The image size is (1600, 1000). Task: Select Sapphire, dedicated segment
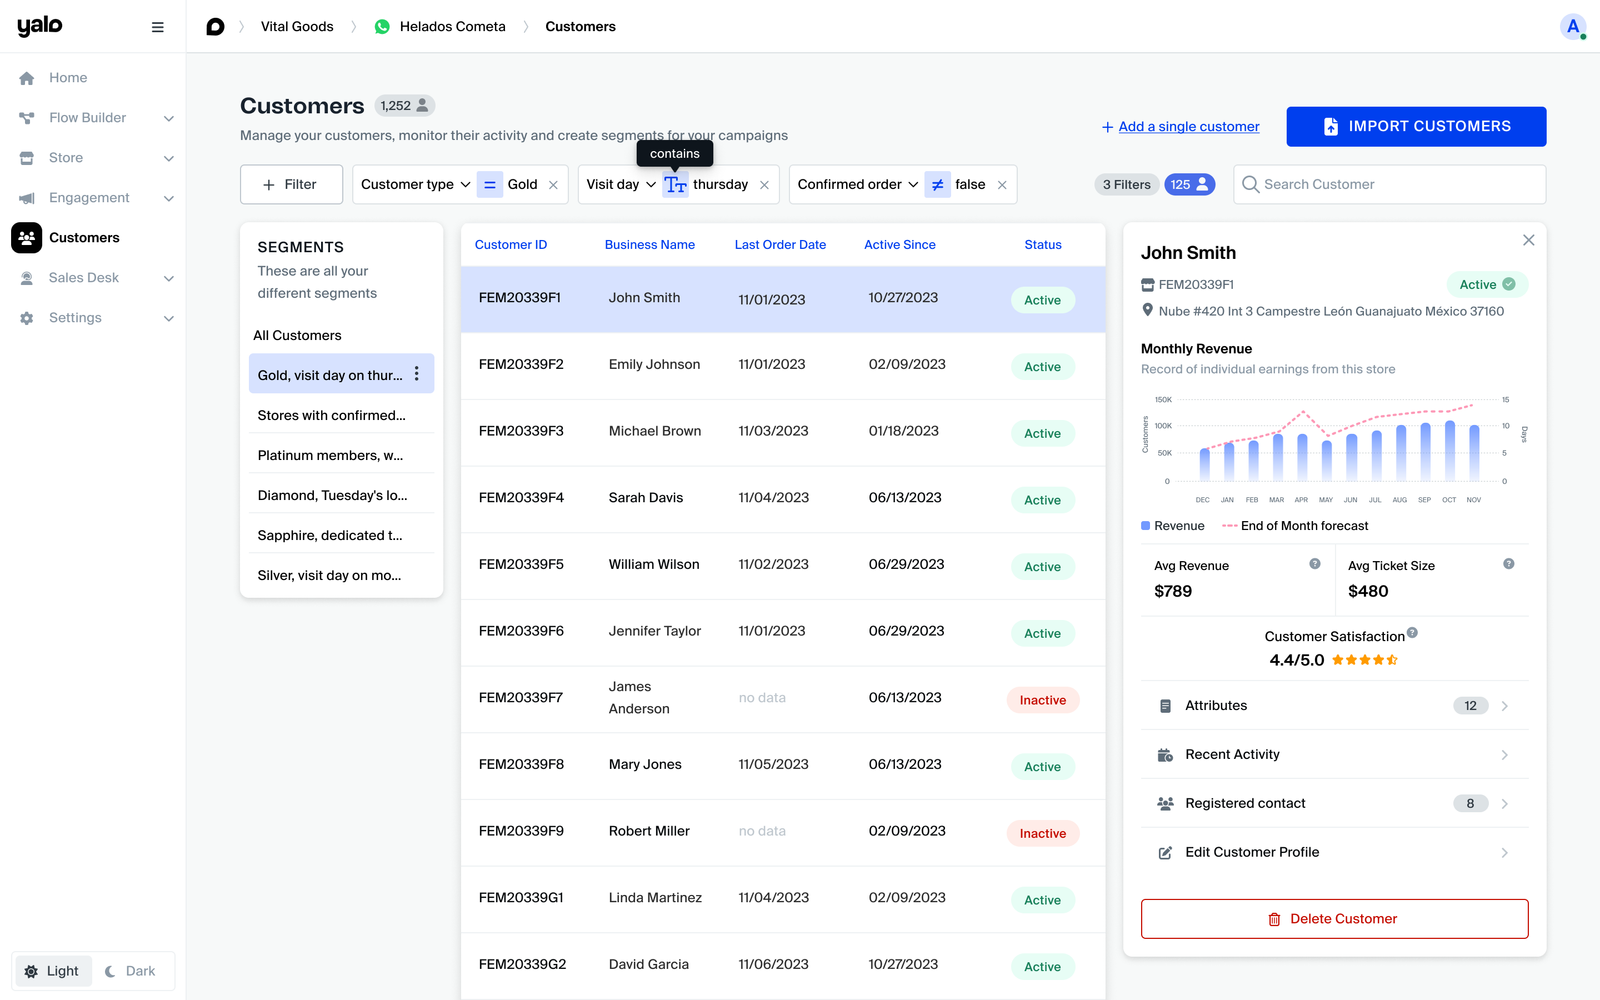click(x=341, y=535)
